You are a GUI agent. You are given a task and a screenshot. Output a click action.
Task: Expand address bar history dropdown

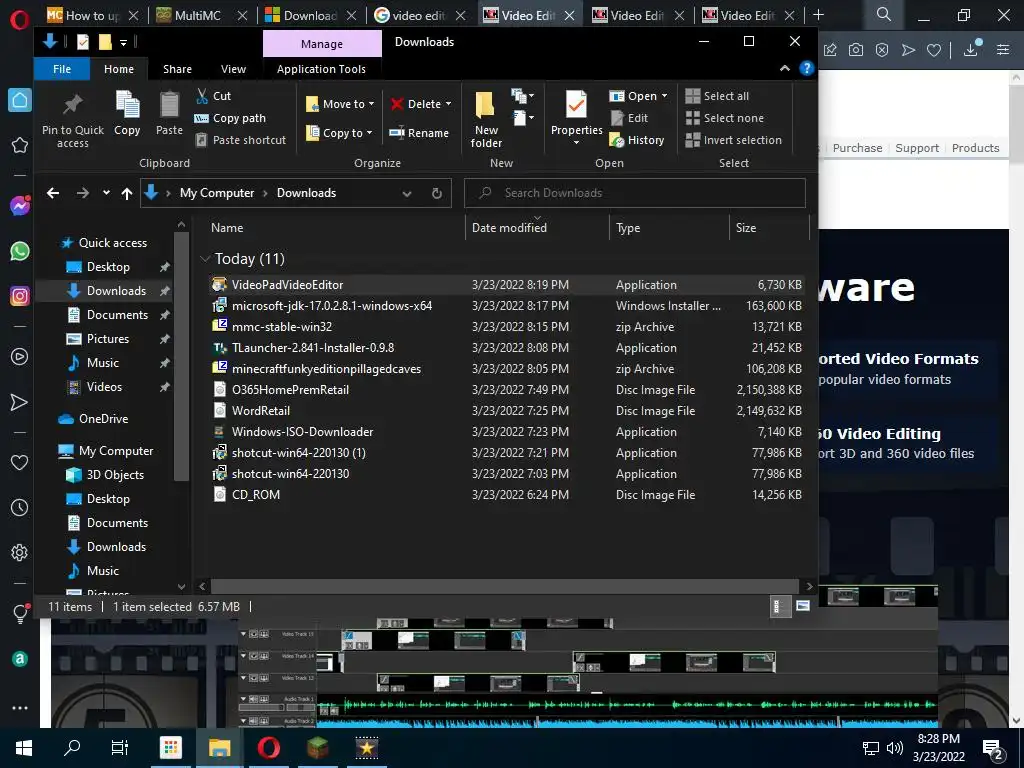click(x=407, y=193)
